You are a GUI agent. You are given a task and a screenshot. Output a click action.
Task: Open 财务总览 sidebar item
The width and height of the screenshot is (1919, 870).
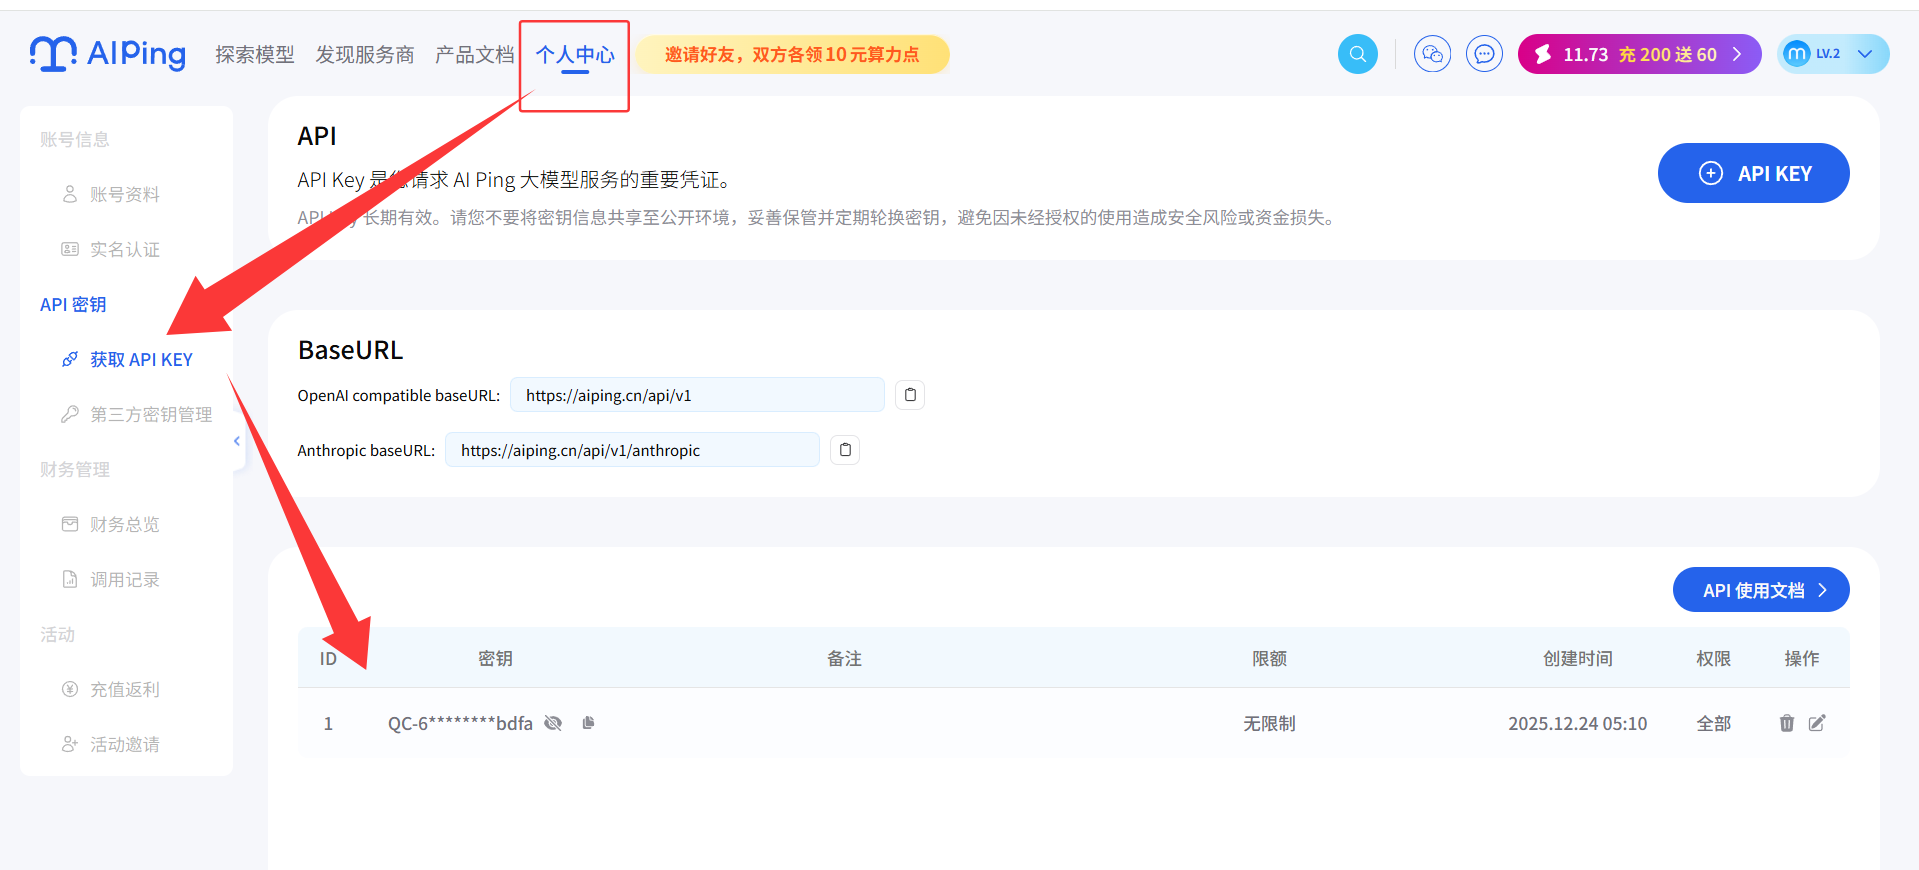point(125,524)
